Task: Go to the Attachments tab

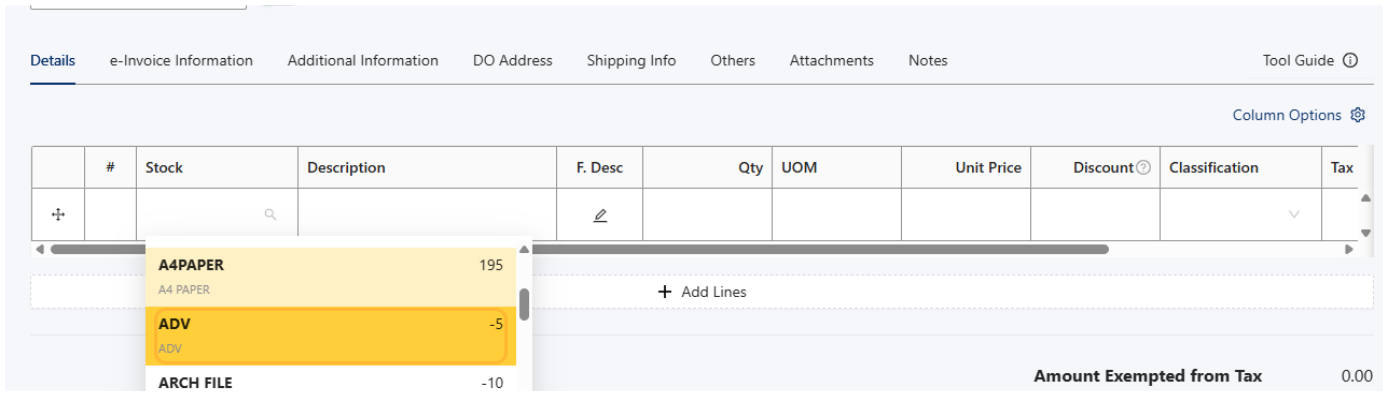Action: click(x=831, y=60)
